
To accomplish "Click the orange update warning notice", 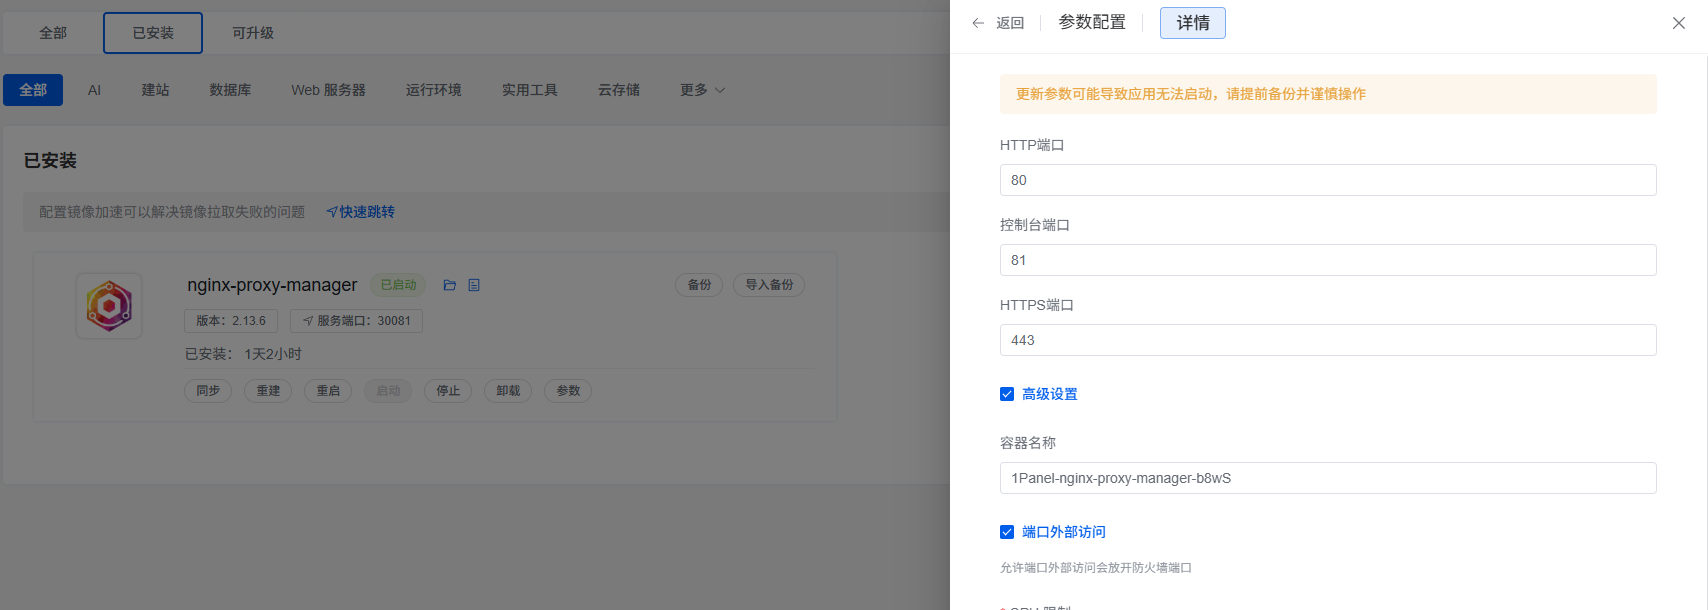I will 1328,94.
